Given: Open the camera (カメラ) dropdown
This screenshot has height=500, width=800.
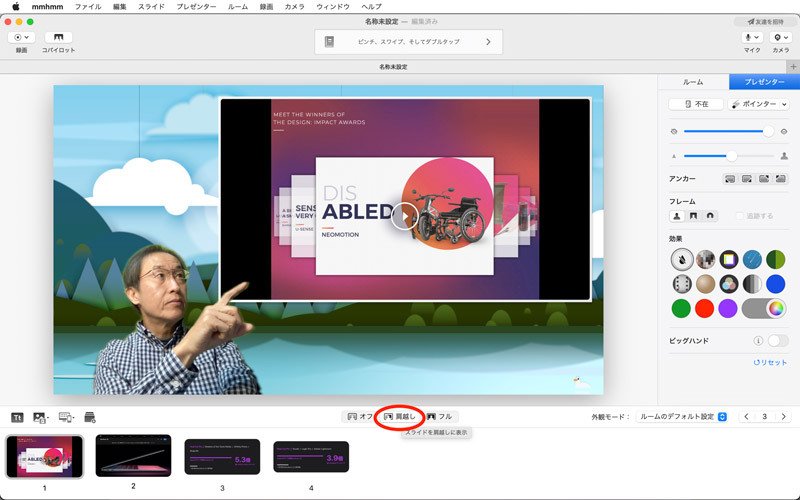Looking at the screenshot, I should coord(781,37).
